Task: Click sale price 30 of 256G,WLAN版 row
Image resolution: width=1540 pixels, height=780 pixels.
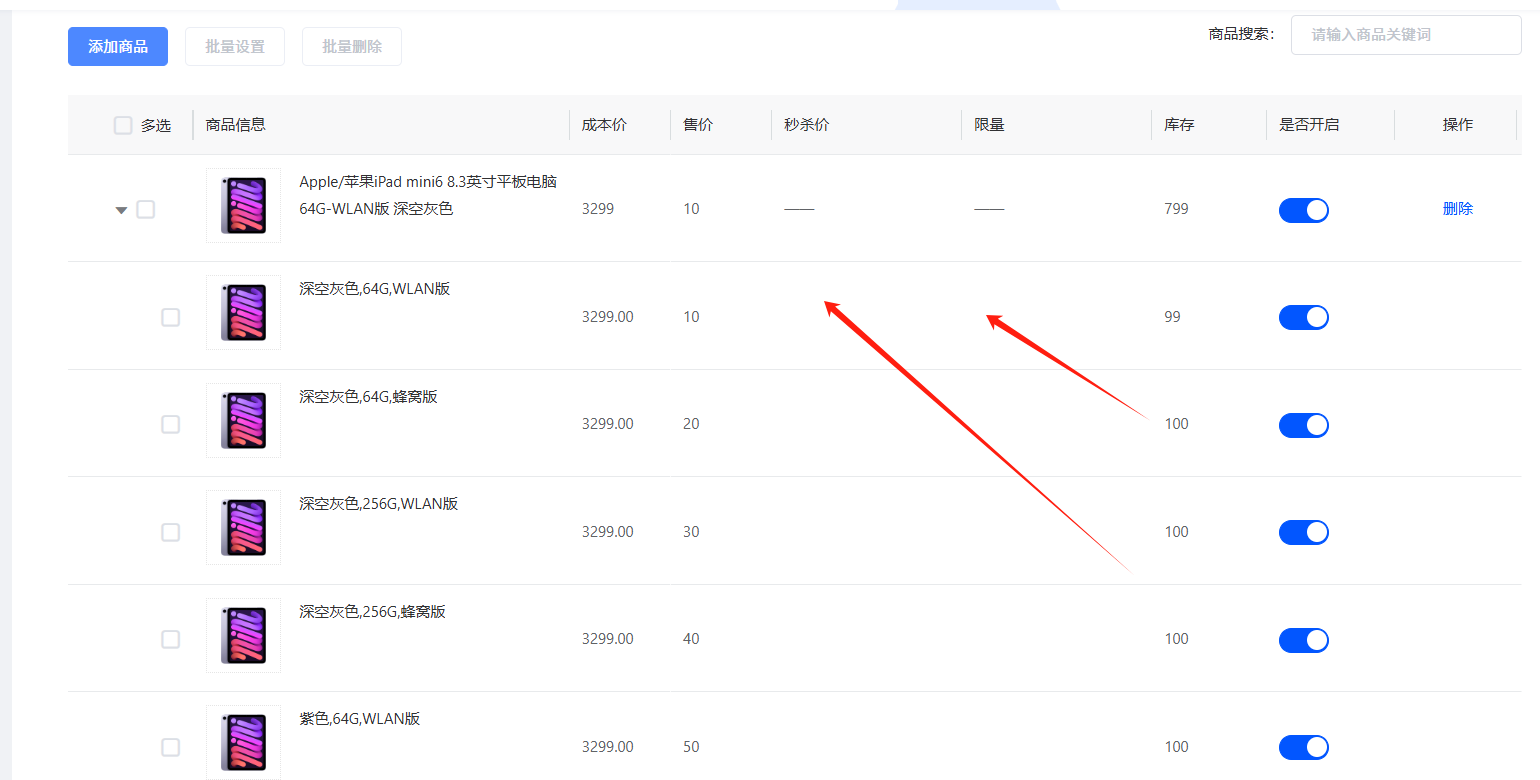Action: point(691,532)
